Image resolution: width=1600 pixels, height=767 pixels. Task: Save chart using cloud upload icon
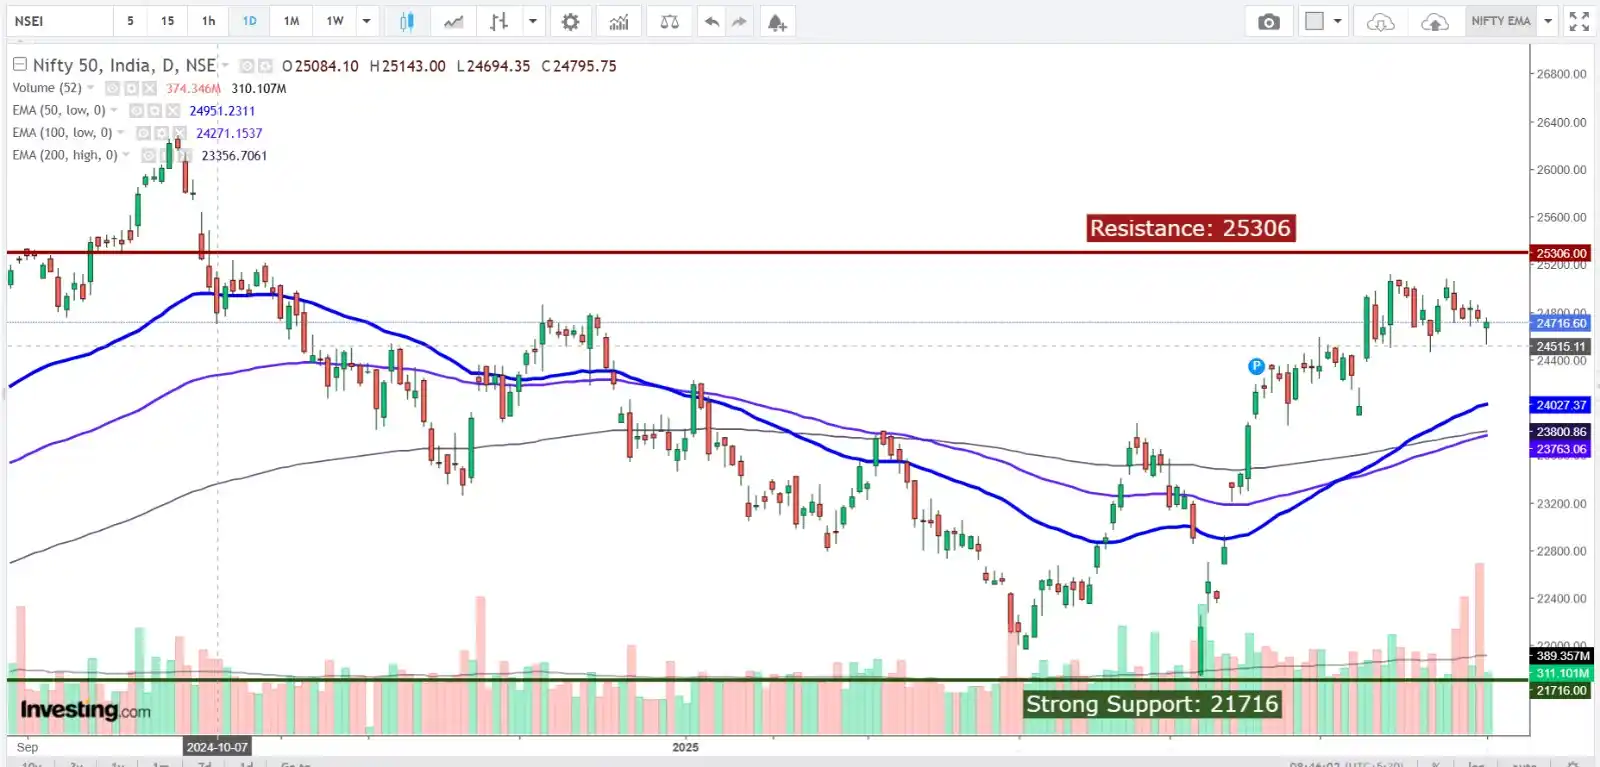1435,21
